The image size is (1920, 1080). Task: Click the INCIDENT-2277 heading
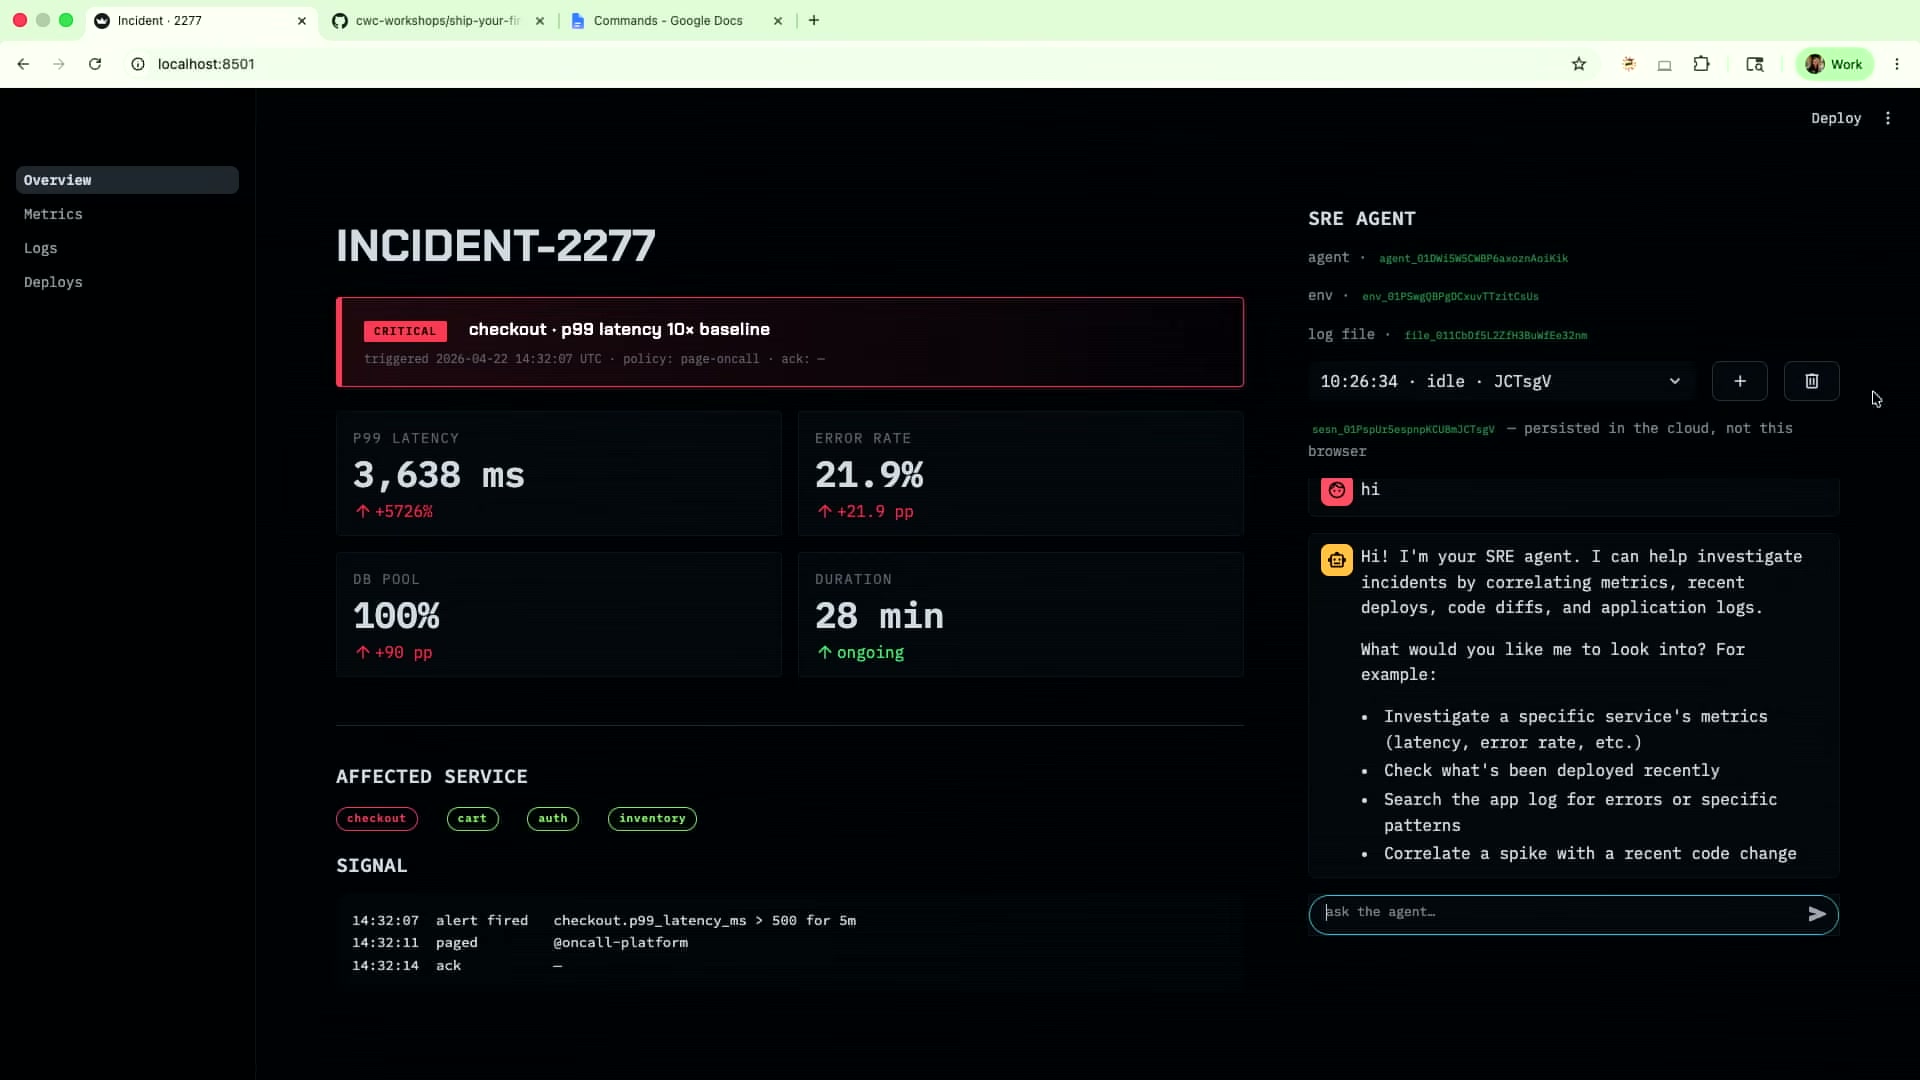496,246
